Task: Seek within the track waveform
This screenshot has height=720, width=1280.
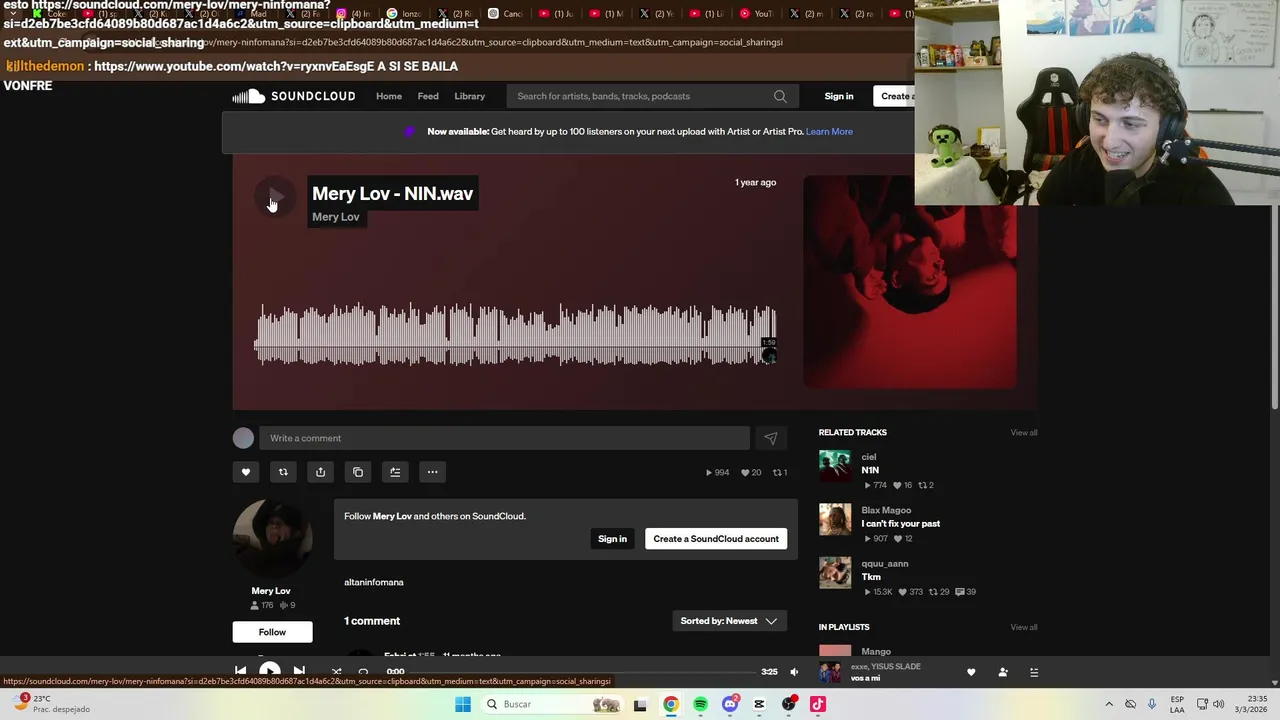Action: point(515,335)
